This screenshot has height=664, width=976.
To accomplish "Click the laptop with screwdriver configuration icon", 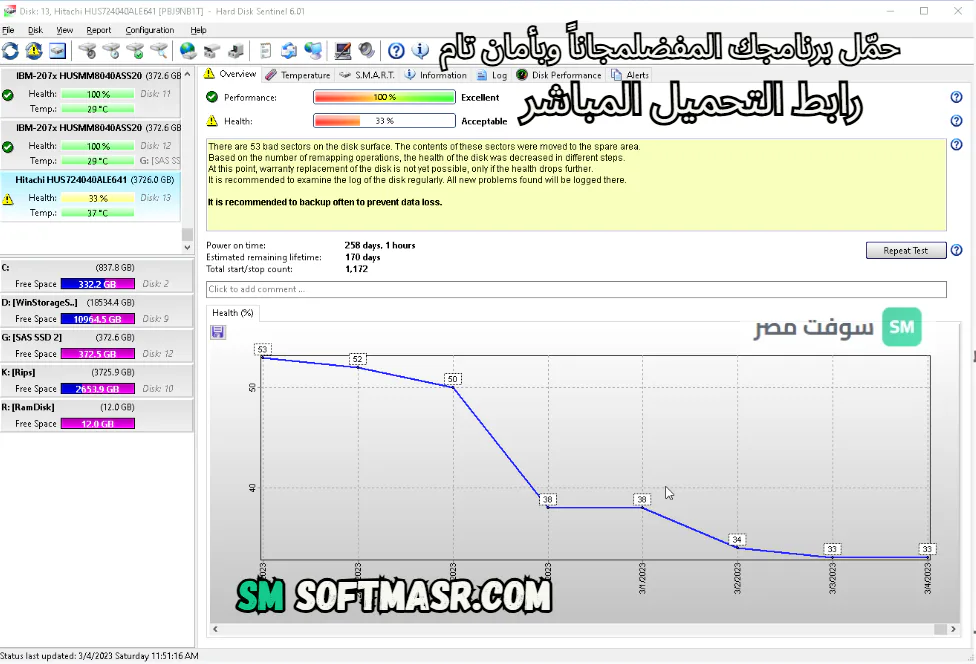I will click(x=342, y=51).
